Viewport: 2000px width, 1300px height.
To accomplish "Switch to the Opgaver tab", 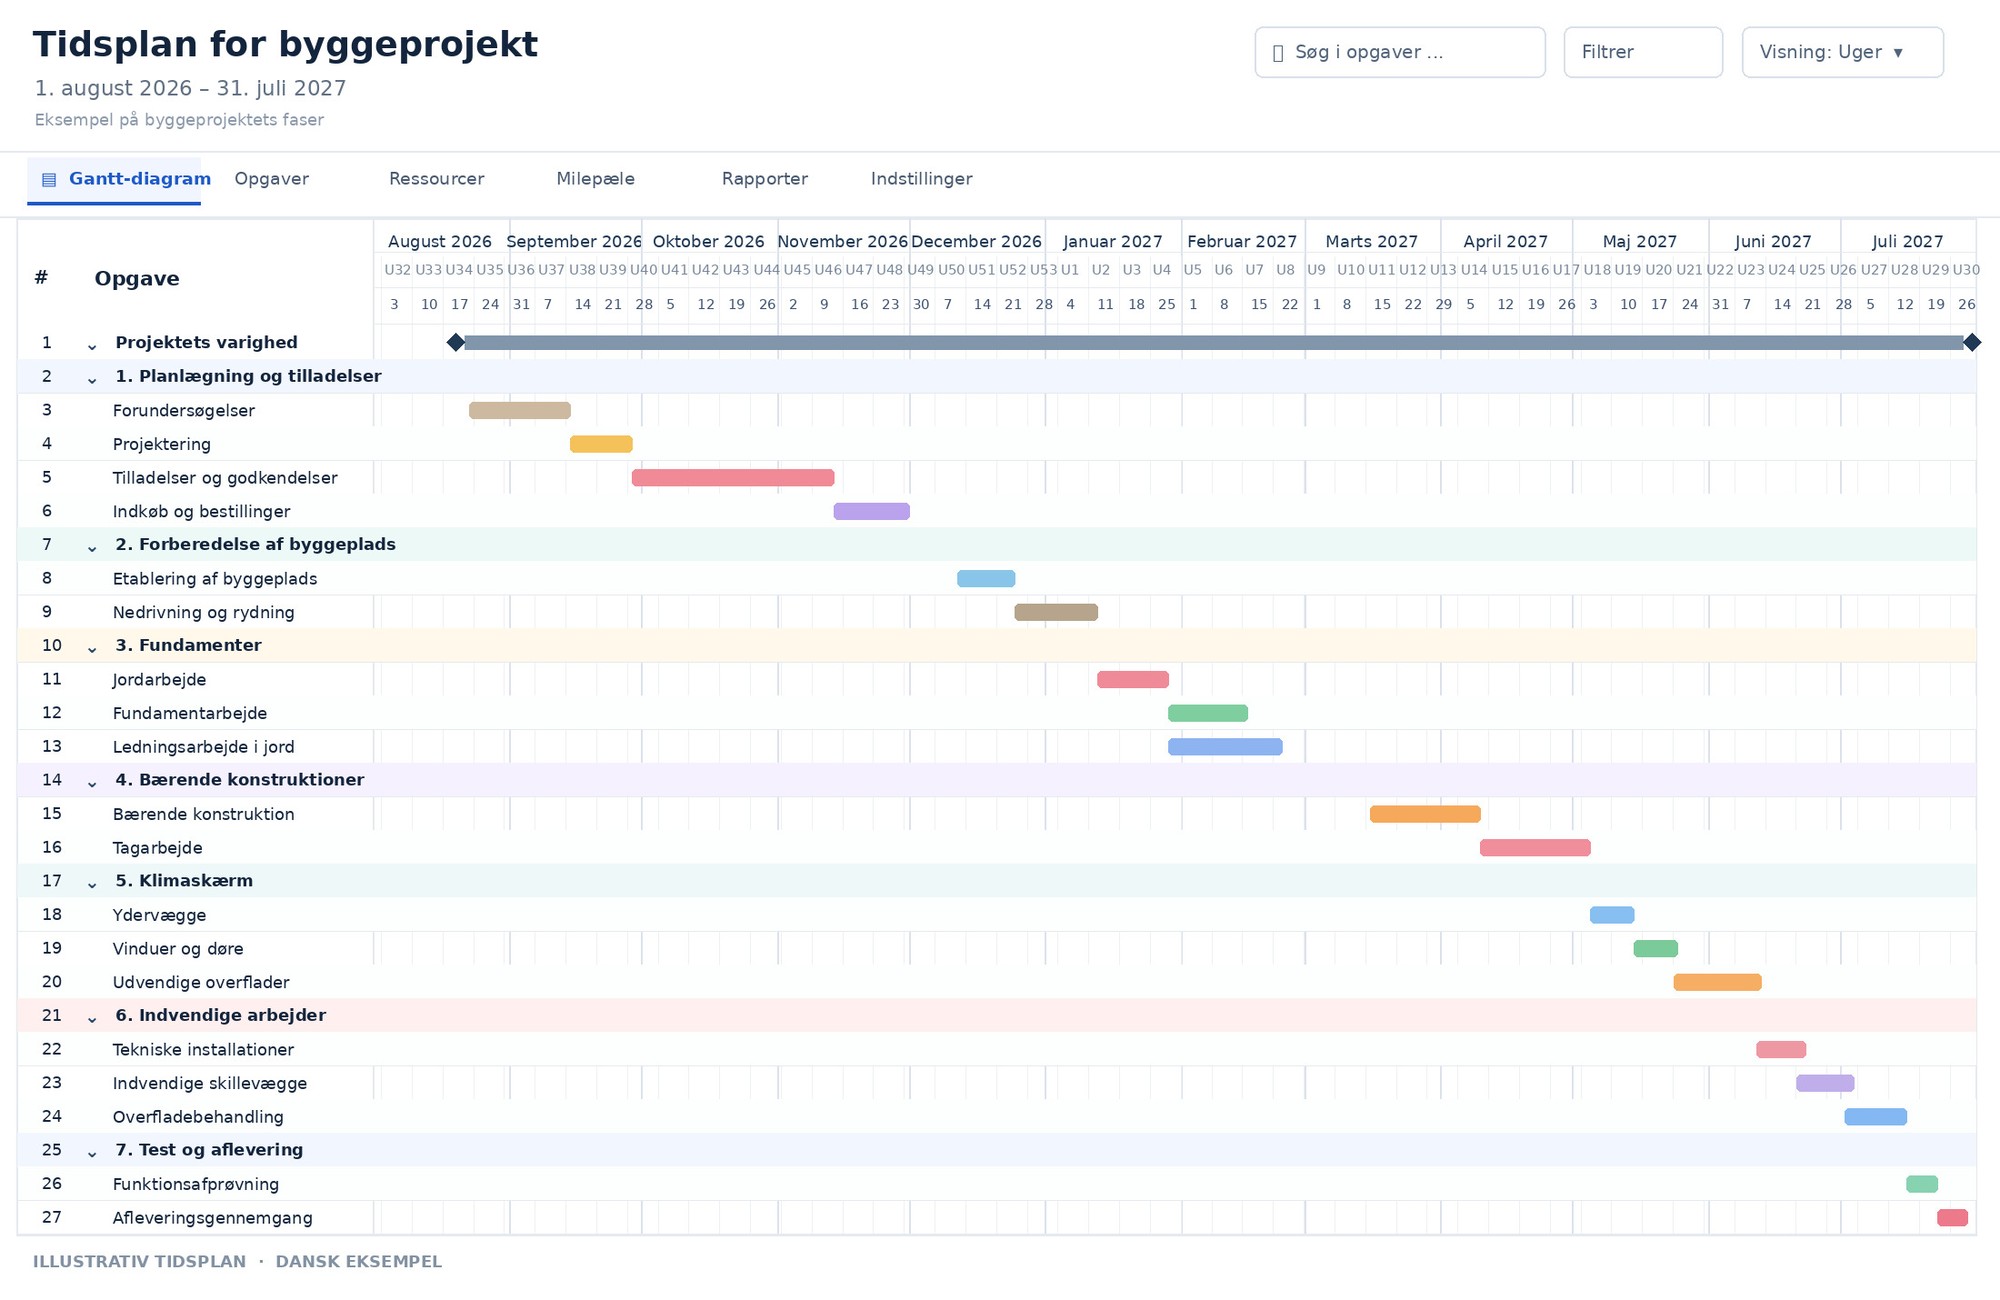I will coord(272,179).
